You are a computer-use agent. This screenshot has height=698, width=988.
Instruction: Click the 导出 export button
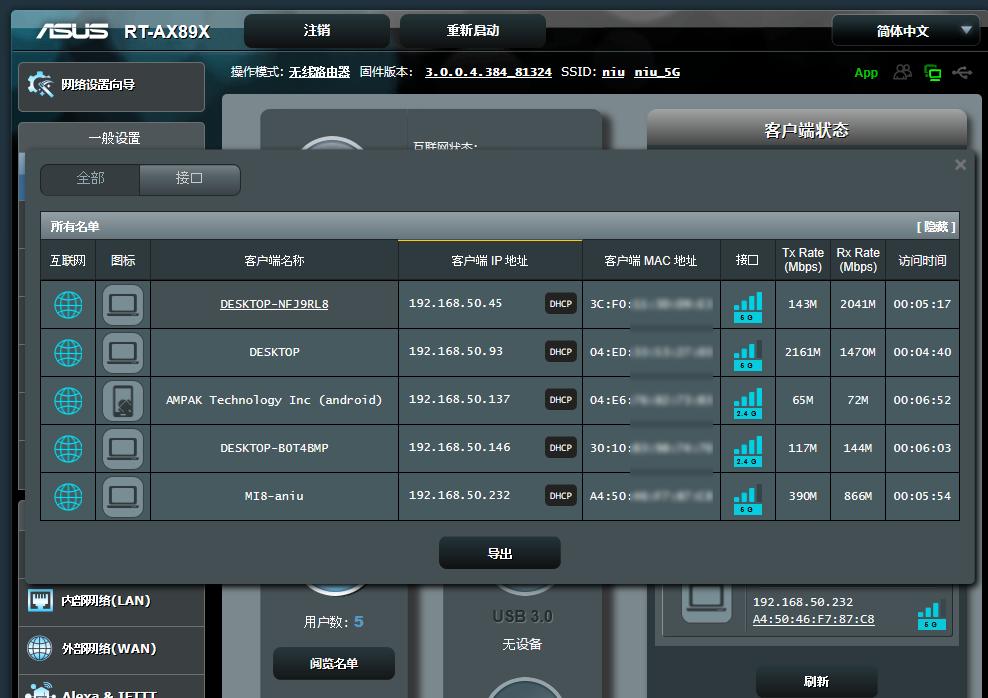coord(499,553)
